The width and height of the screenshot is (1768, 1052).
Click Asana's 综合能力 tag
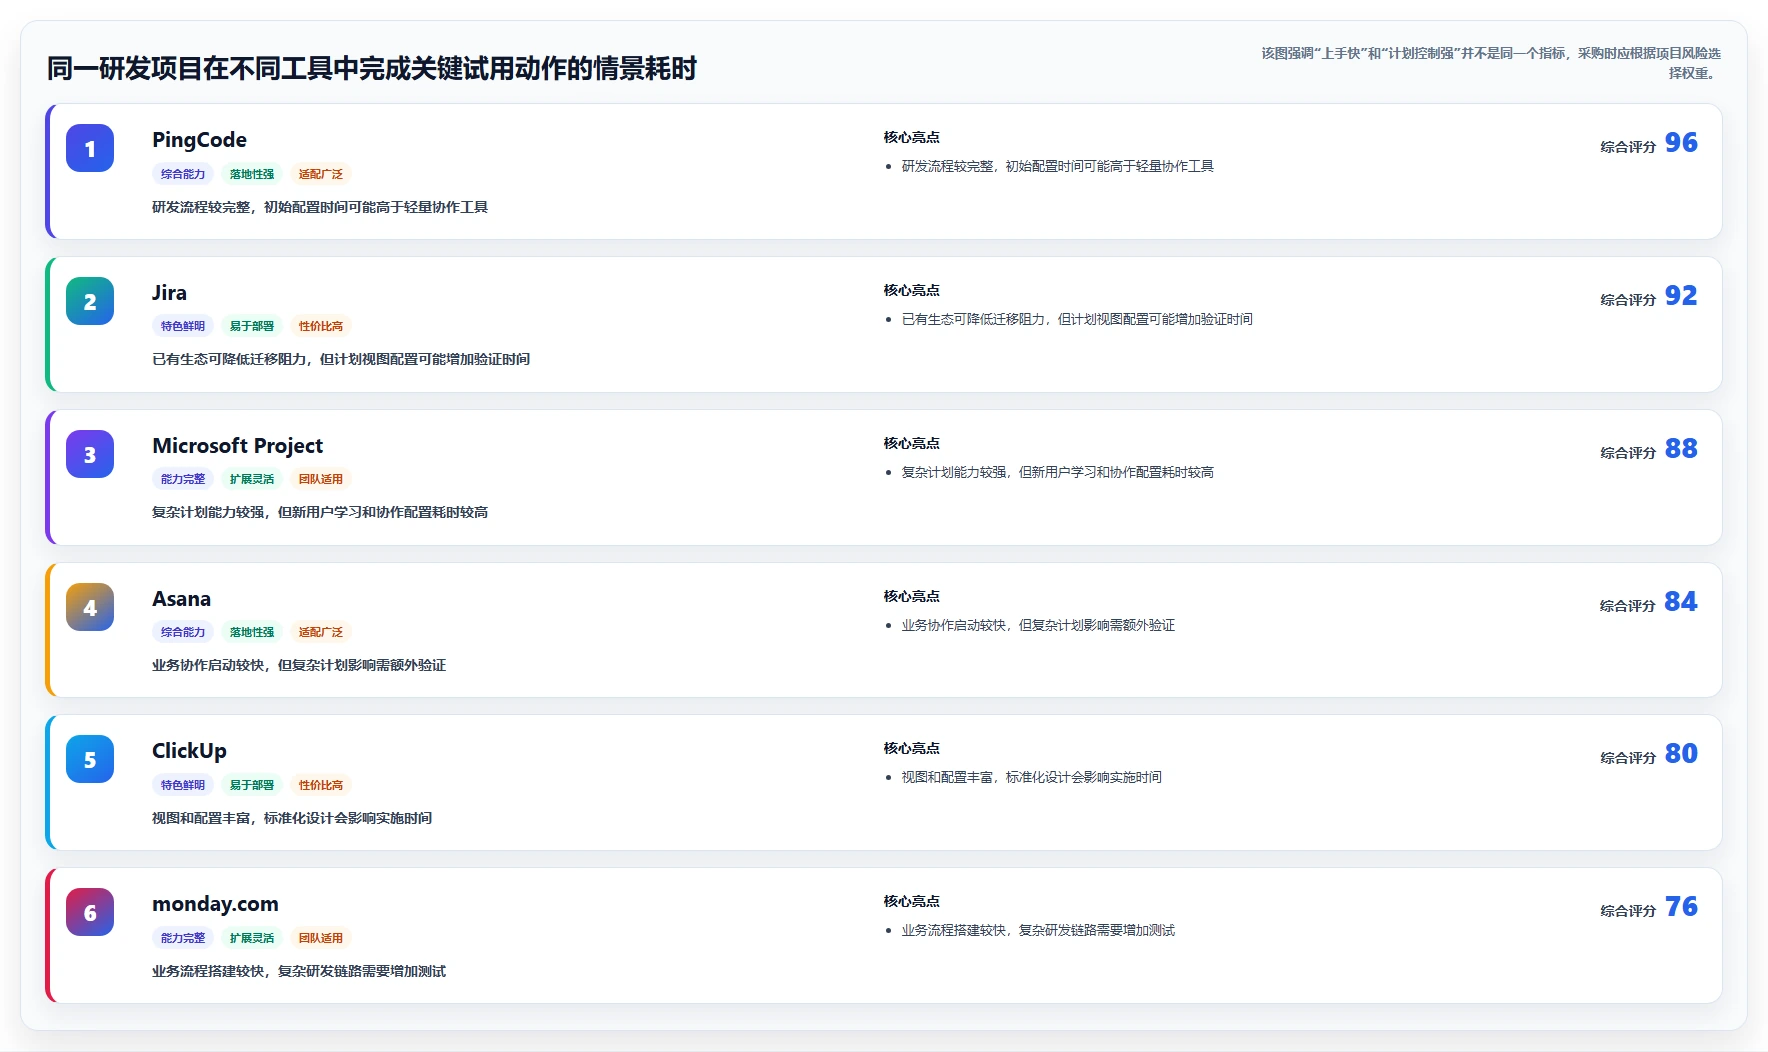(183, 632)
